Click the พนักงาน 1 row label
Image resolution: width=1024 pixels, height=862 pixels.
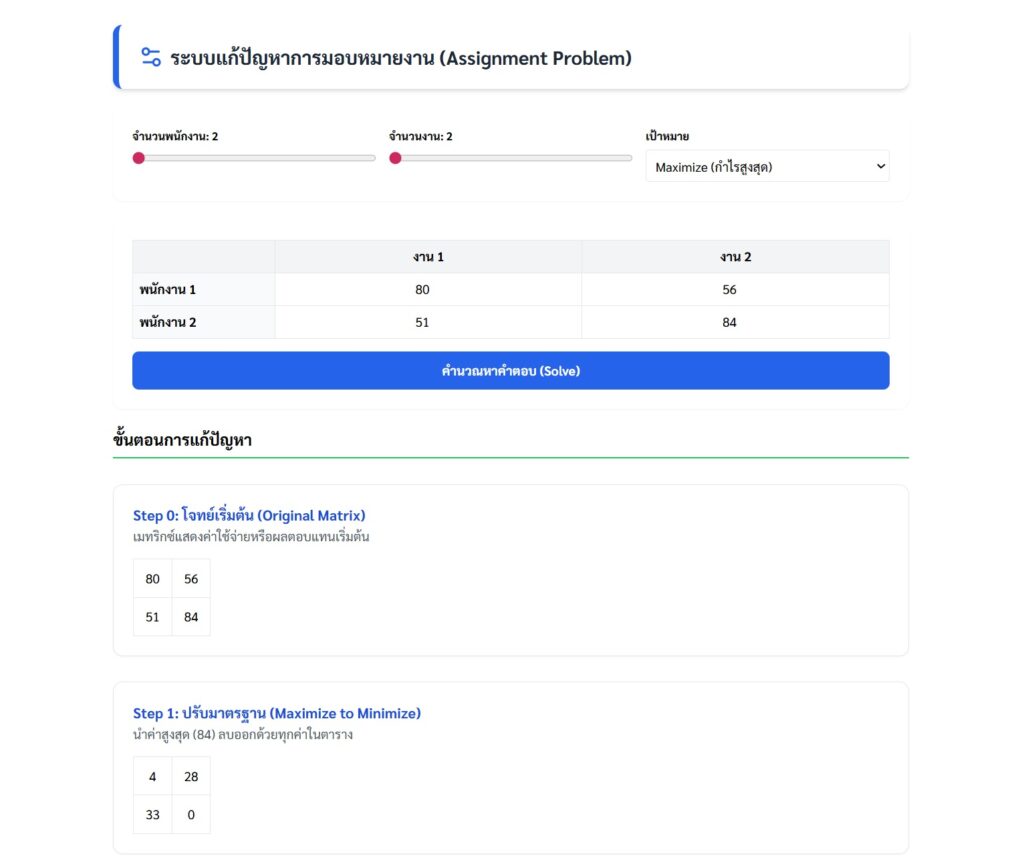tap(168, 290)
